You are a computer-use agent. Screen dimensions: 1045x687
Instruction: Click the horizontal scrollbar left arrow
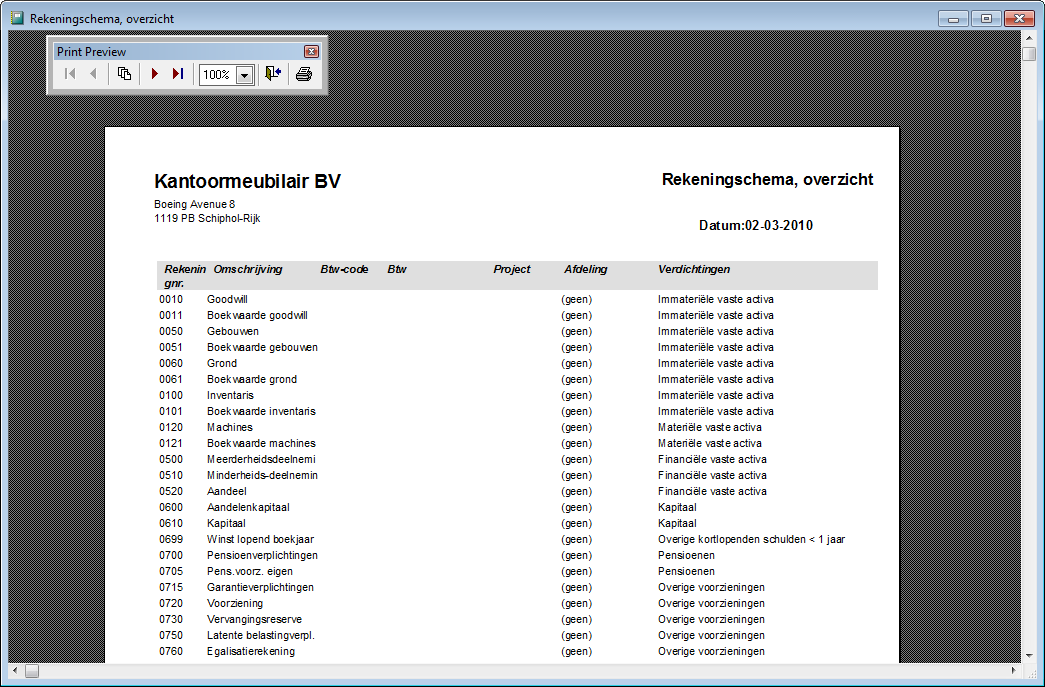(15, 671)
